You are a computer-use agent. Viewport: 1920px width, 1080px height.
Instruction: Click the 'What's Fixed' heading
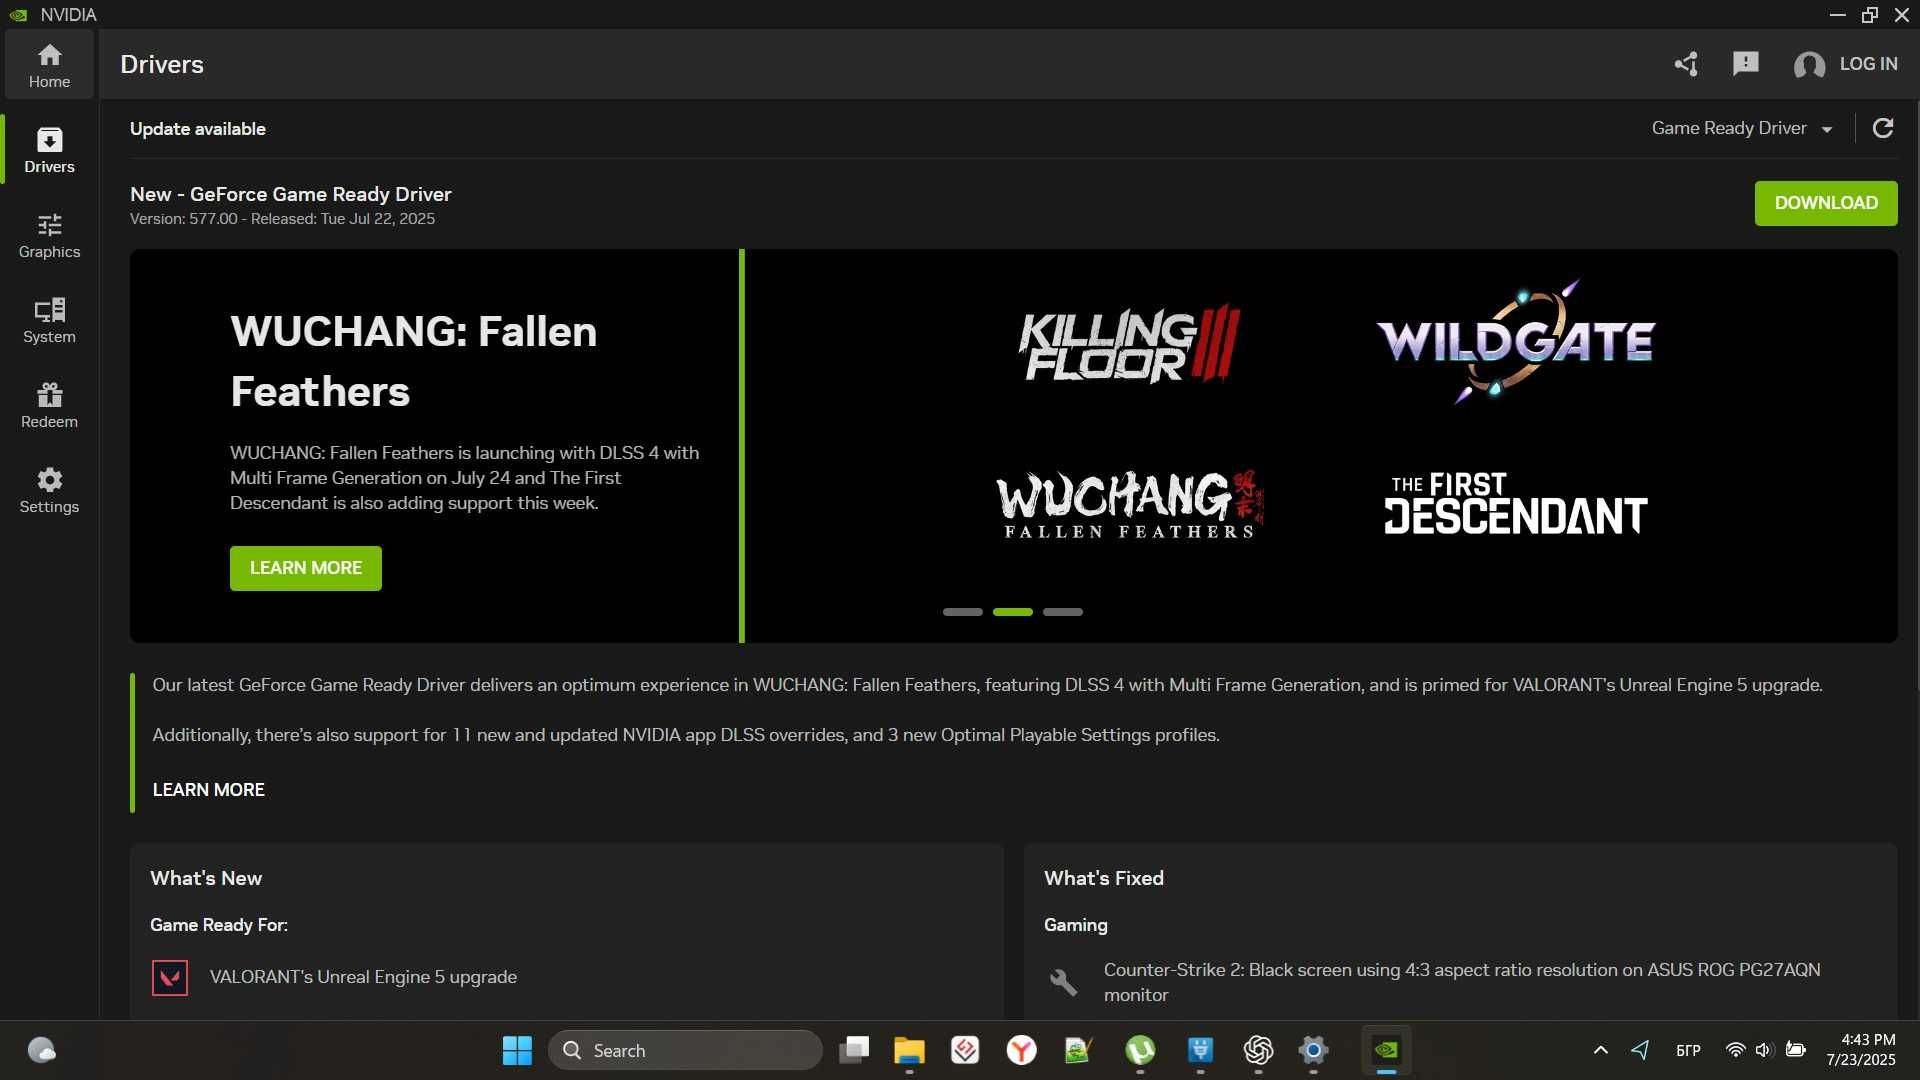click(1104, 879)
